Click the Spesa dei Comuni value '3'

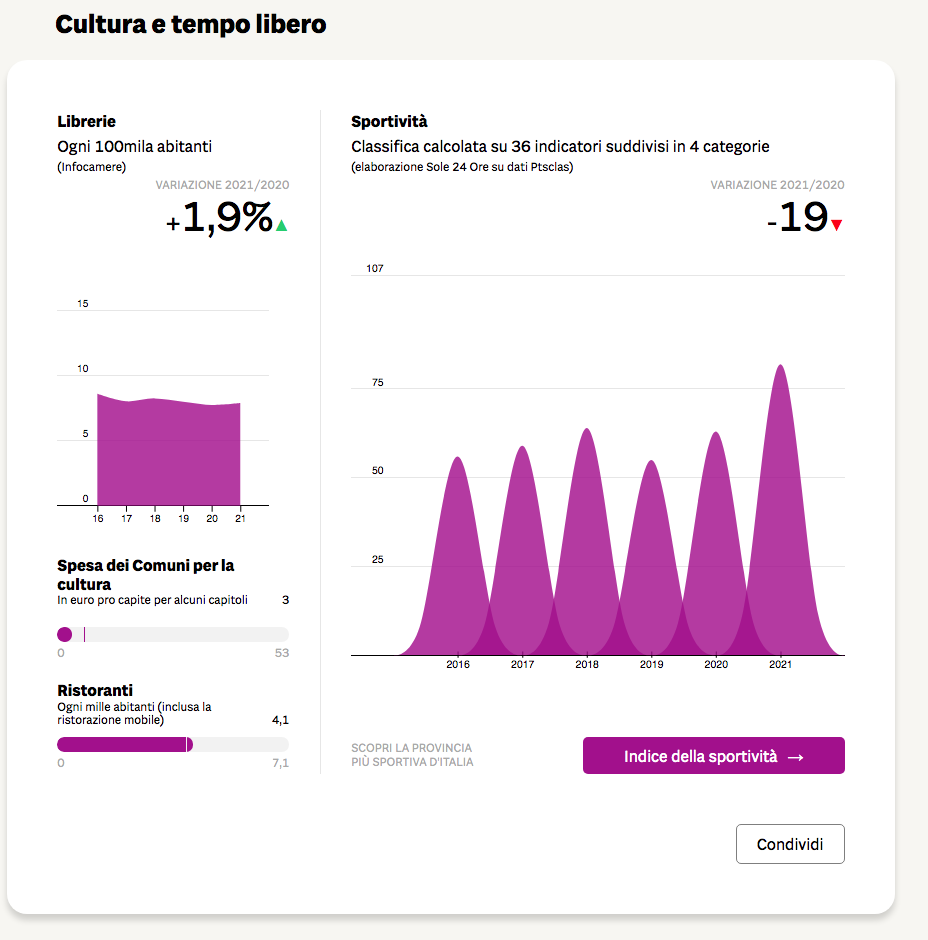285,600
